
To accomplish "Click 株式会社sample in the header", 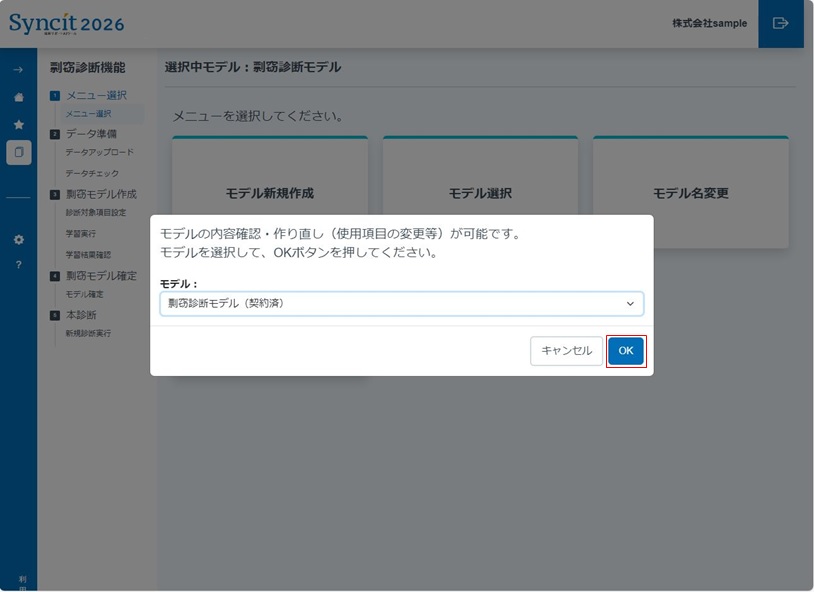I will 709,22.
